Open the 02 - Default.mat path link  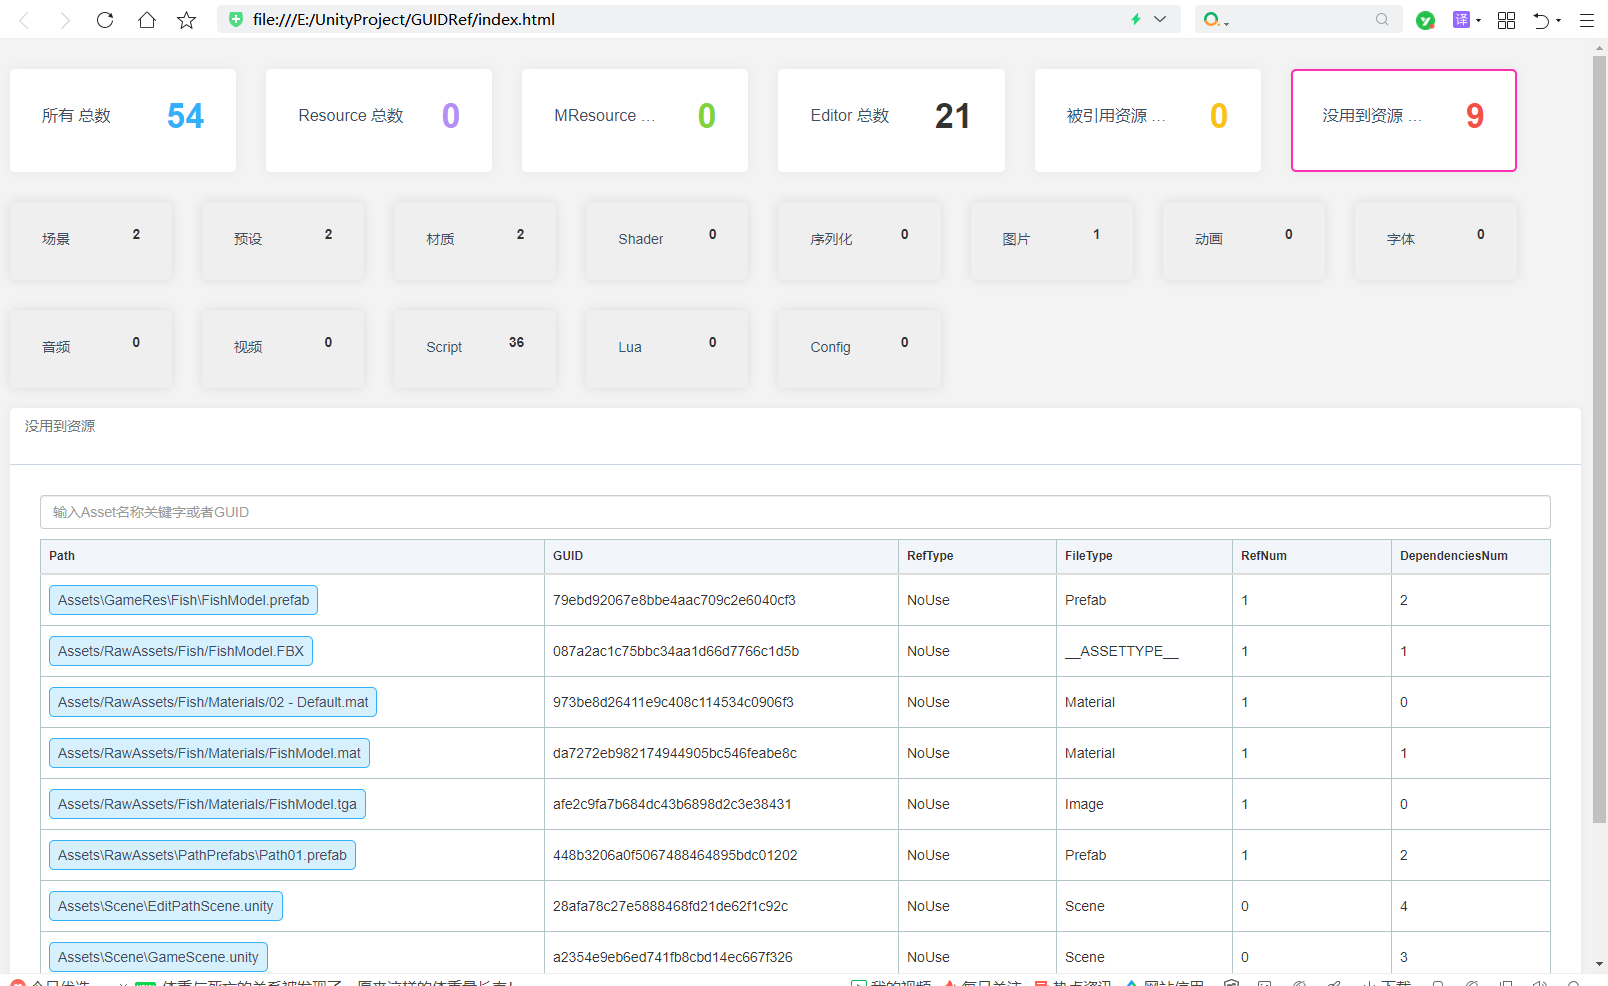(213, 702)
